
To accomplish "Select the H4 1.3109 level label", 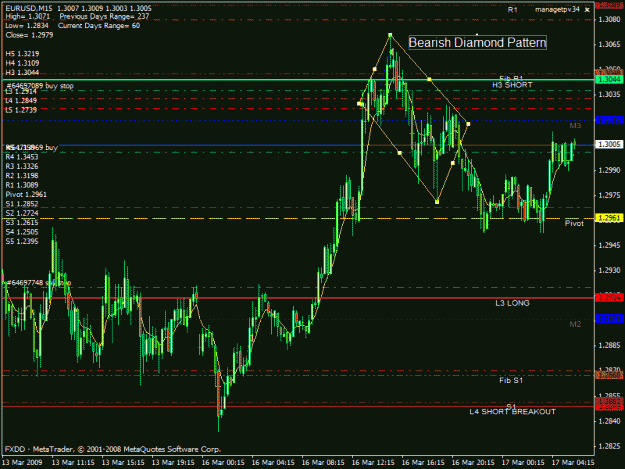I will [22, 63].
